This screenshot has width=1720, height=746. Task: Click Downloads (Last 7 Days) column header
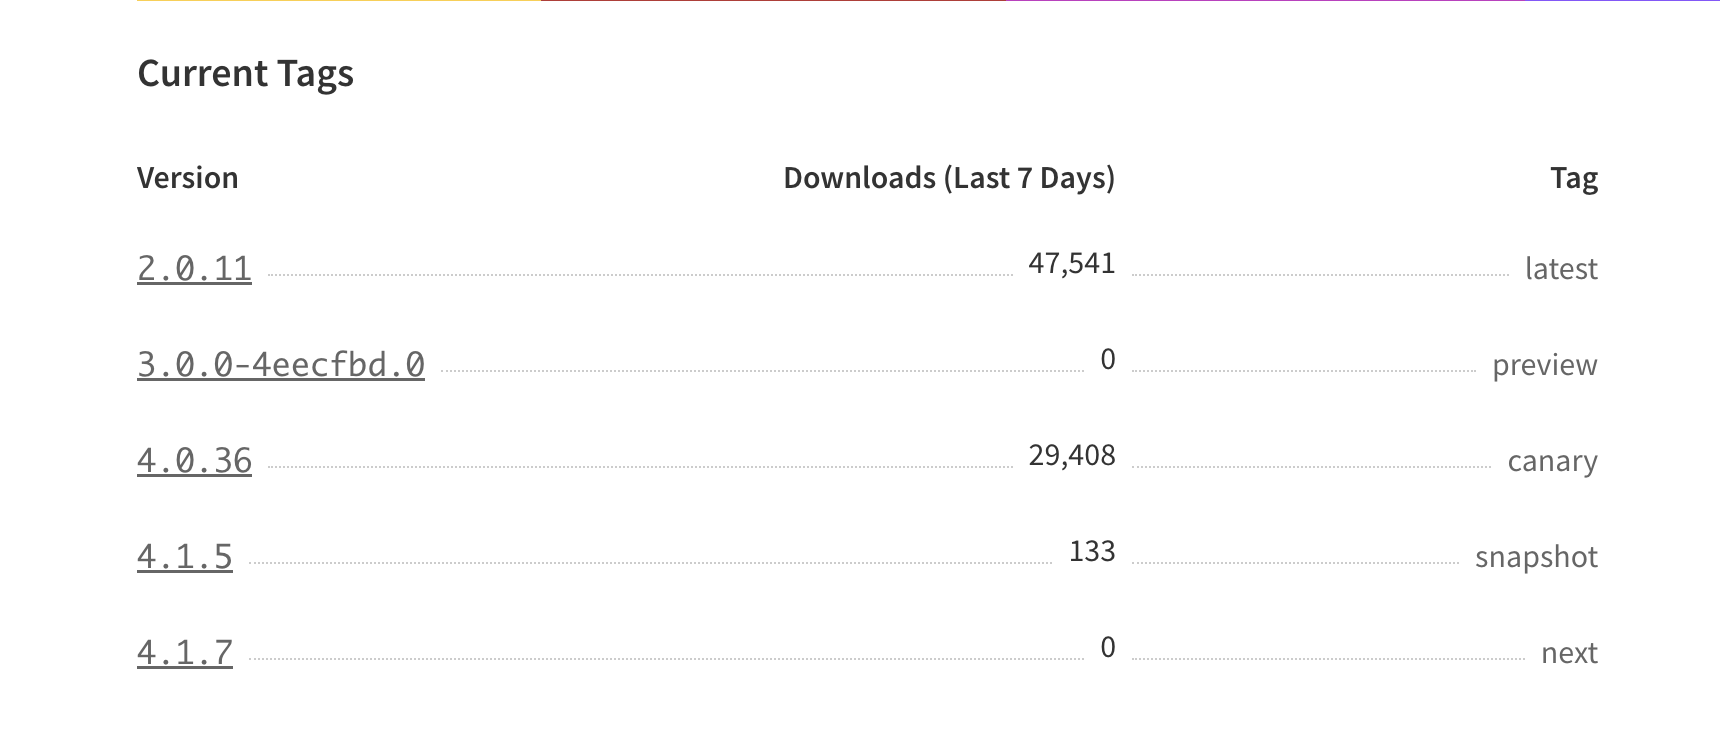pos(949,178)
